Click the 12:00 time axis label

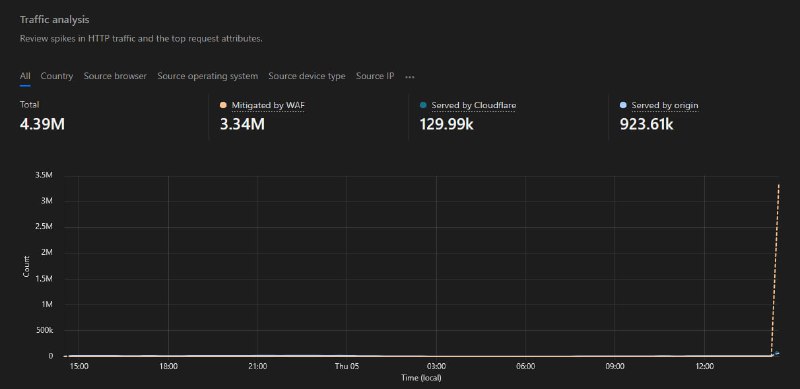point(705,366)
